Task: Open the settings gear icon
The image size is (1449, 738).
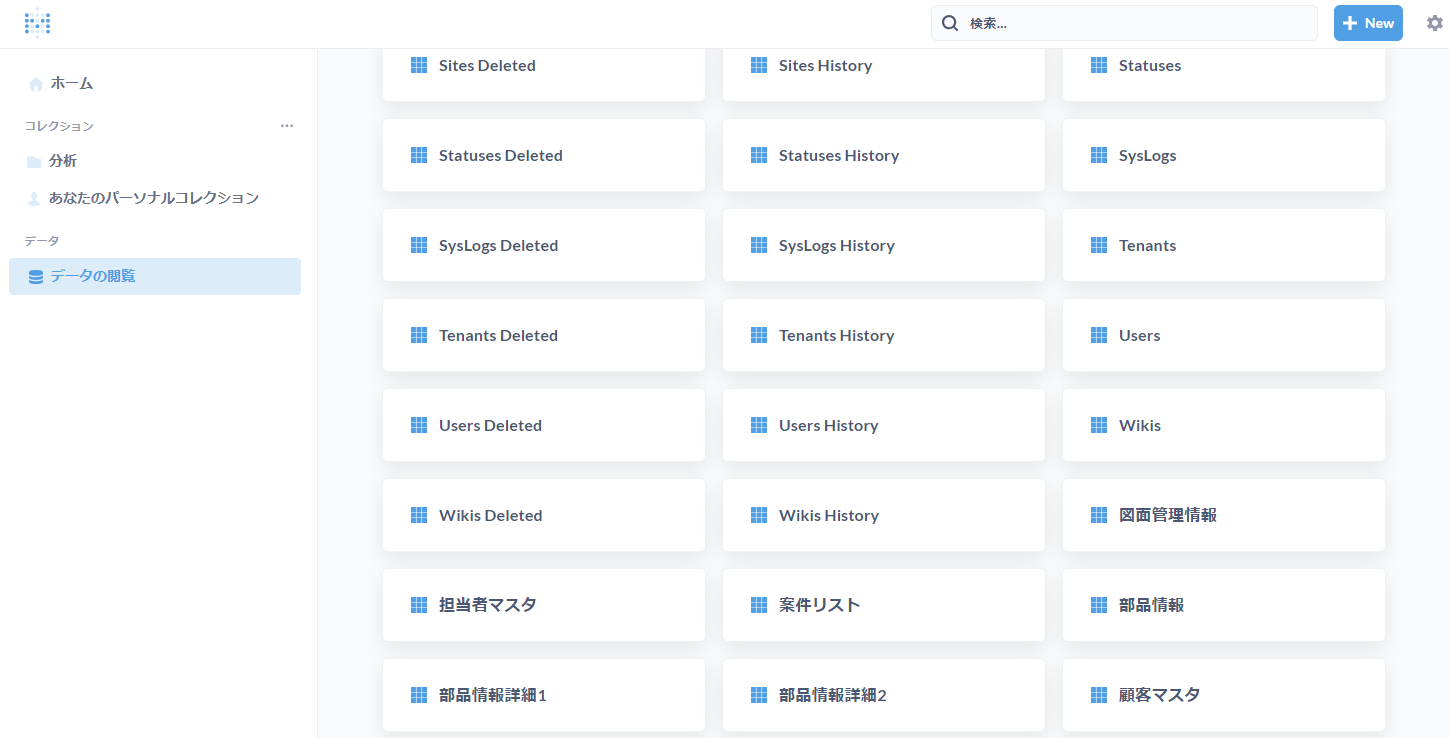Action: pyautogui.click(x=1434, y=23)
